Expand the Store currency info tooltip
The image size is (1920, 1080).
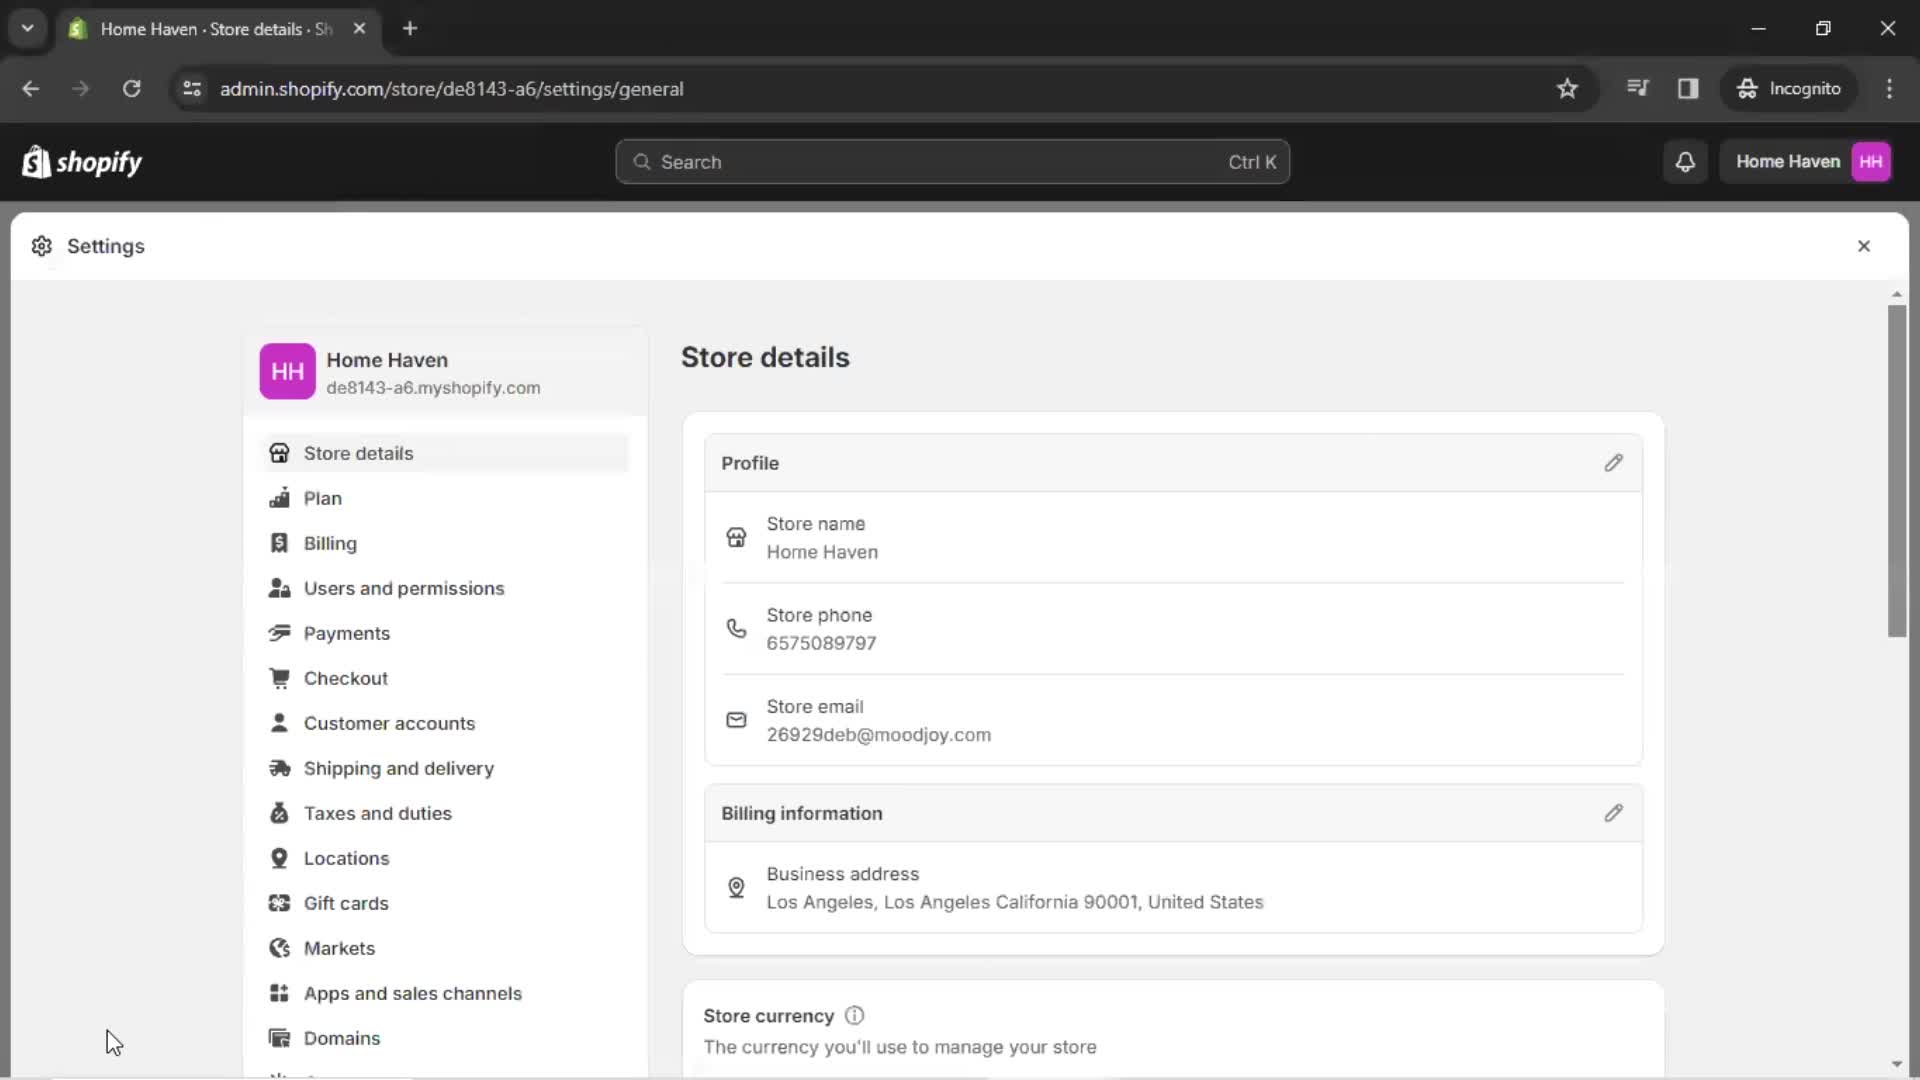click(x=853, y=1015)
